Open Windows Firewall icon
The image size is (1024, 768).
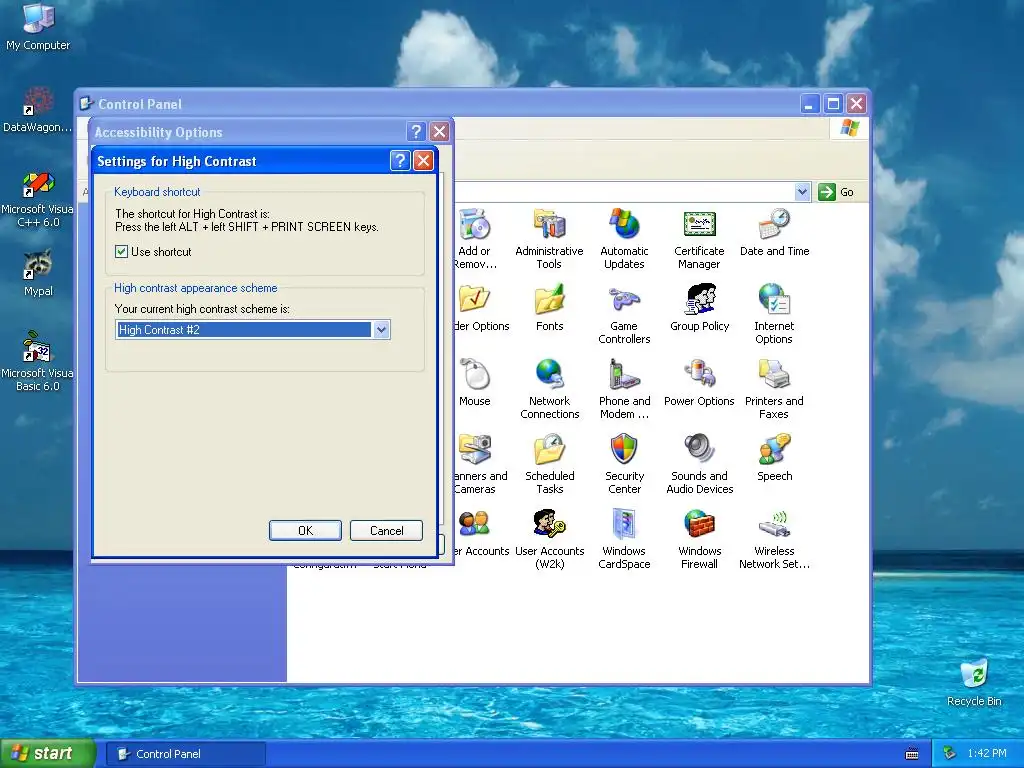(699, 539)
